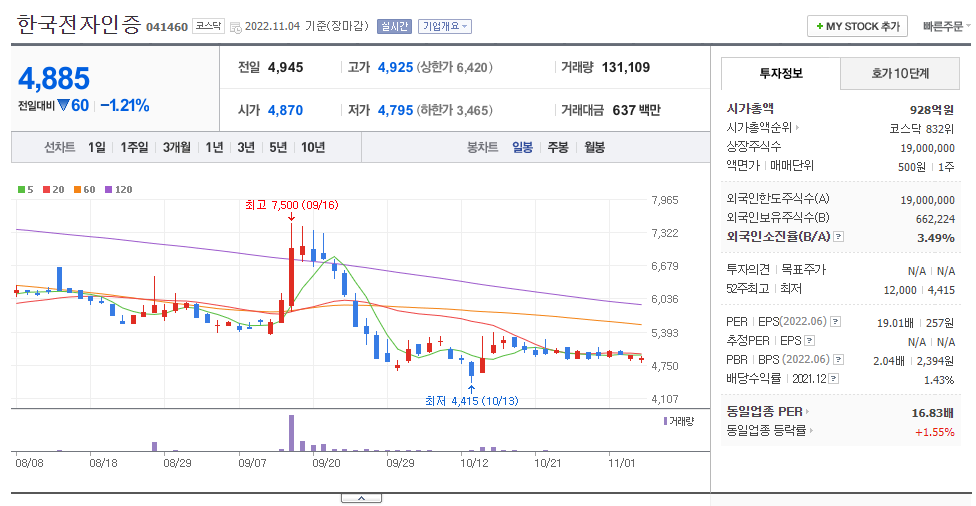Select the 주봉 candlestick chart
Image resolution: width=976 pixels, height=506 pixels.
(x=558, y=148)
